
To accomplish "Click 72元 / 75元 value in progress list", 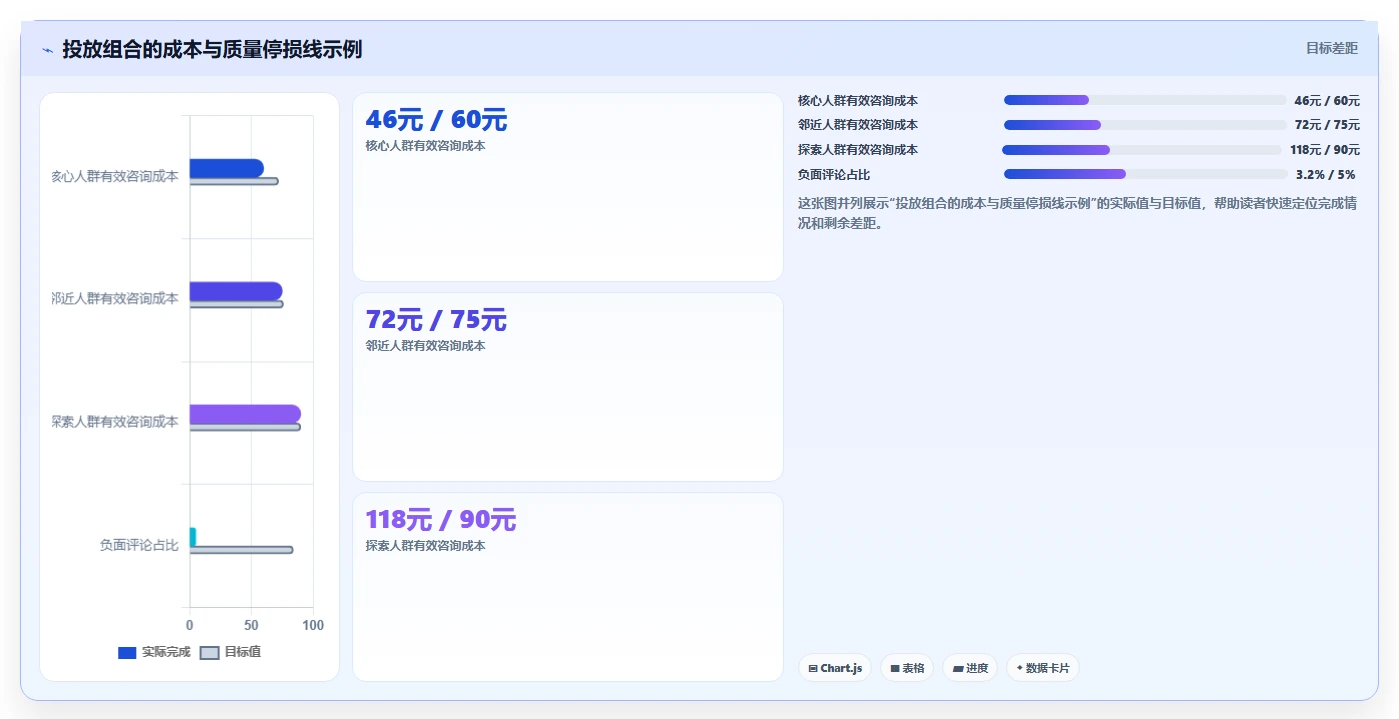I will (1327, 125).
